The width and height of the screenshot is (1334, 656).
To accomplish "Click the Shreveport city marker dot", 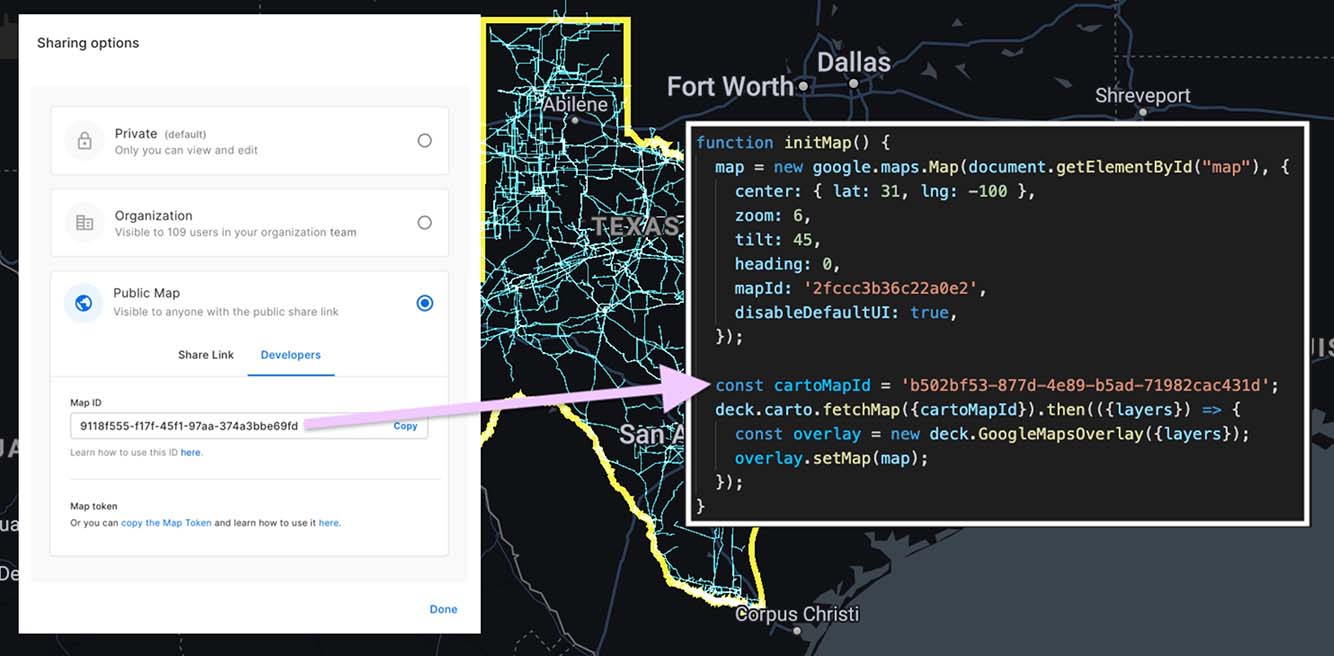I will tap(1143, 115).
